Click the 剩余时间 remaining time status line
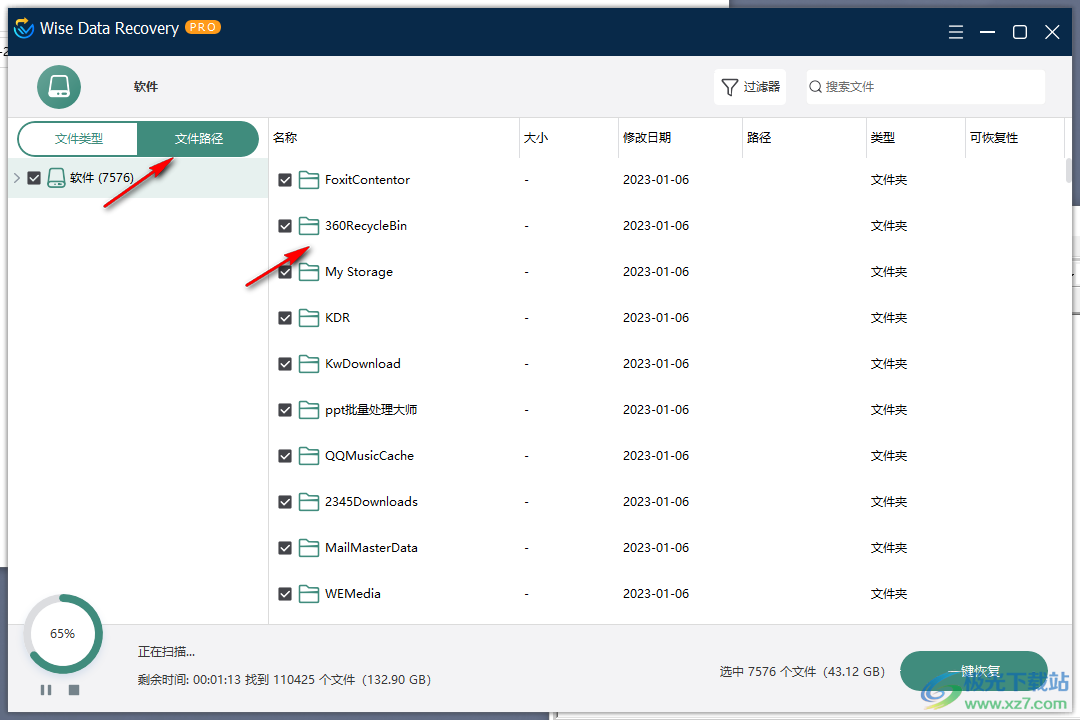The height and width of the screenshot is (720, 1080). tap(284, 680)
